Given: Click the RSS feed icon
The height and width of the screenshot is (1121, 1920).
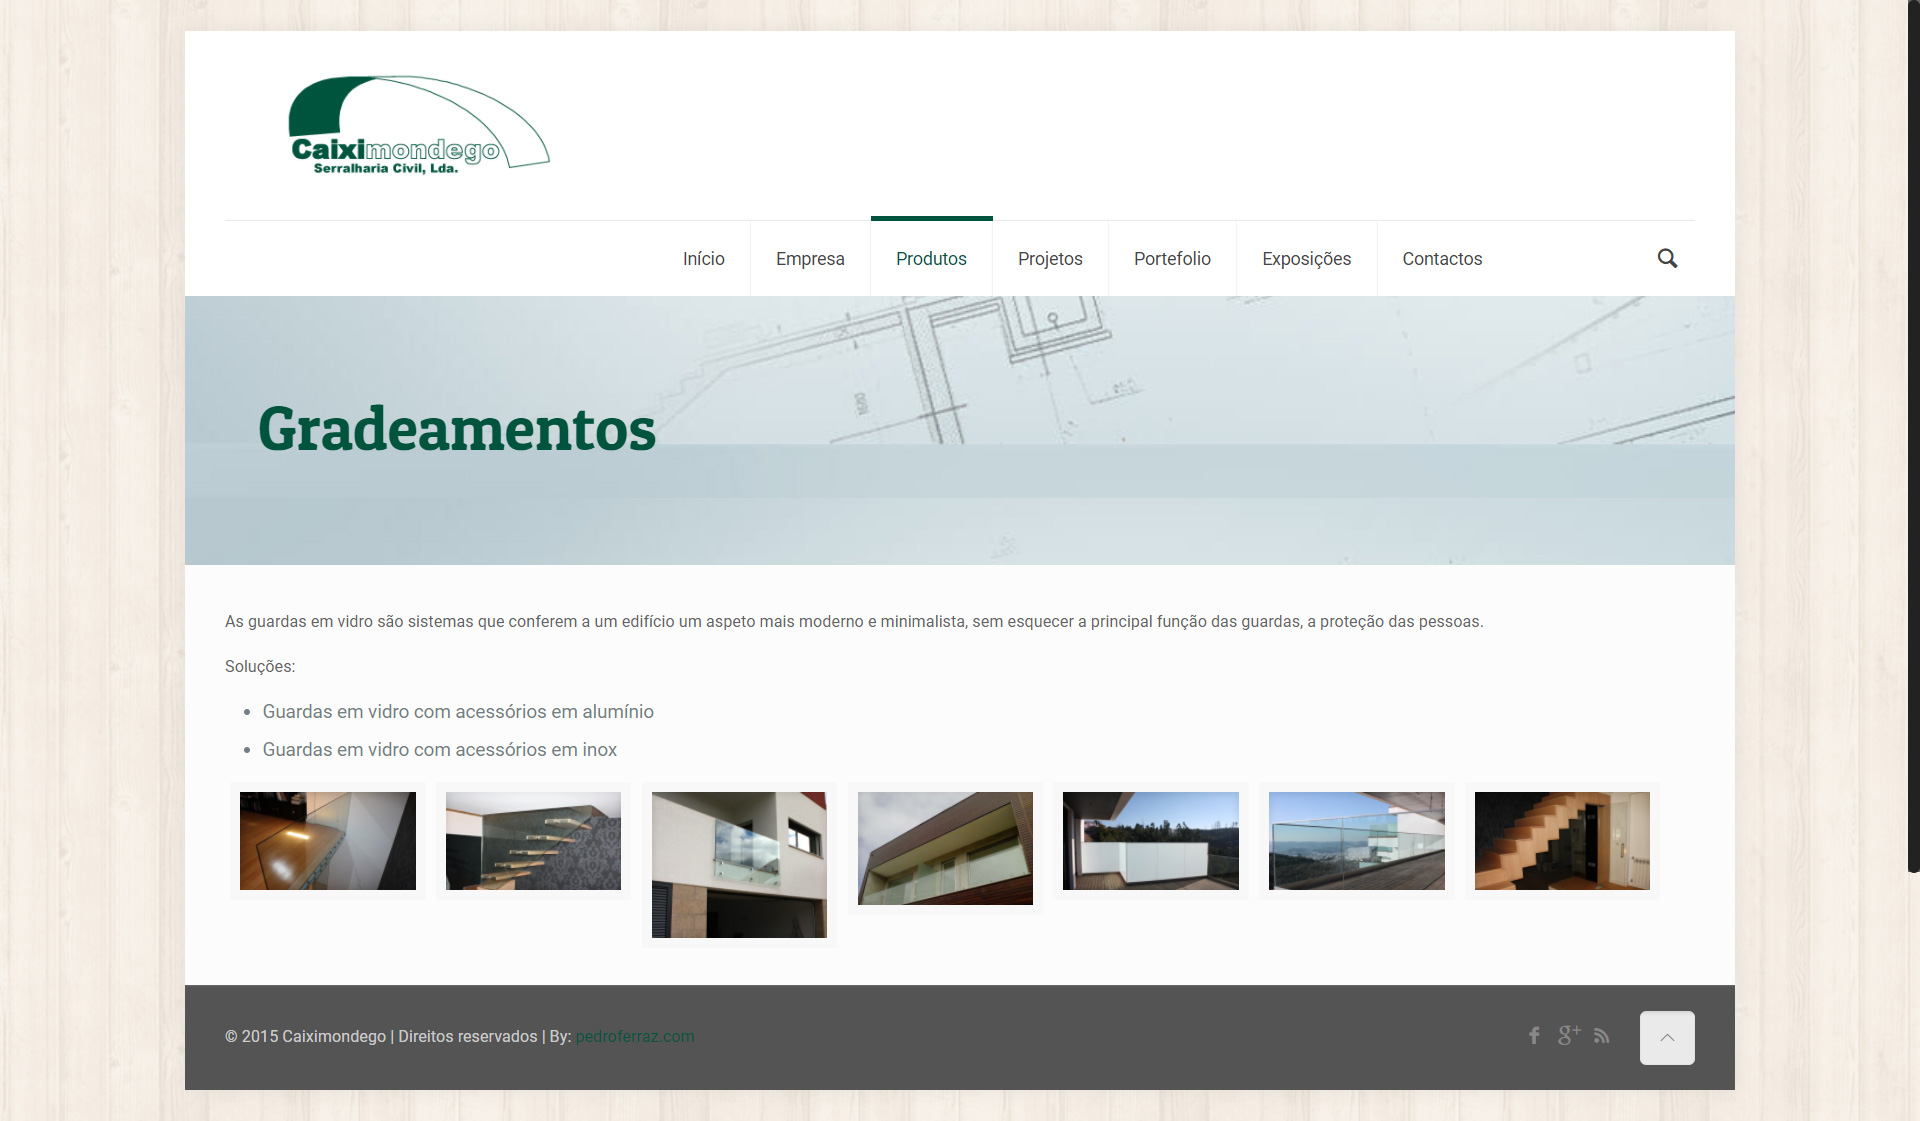Looking at the screenshot, I should tap(1602, 1036).
